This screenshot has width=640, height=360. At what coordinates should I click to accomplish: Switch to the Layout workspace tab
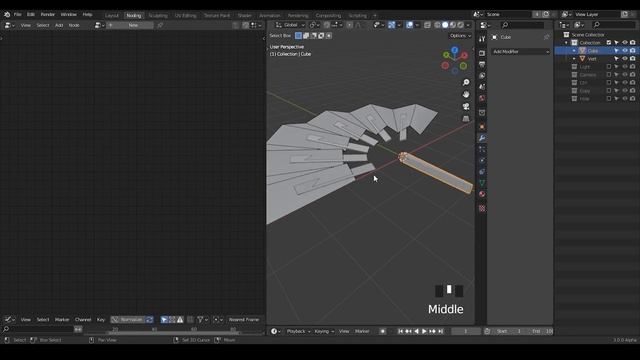111,16
